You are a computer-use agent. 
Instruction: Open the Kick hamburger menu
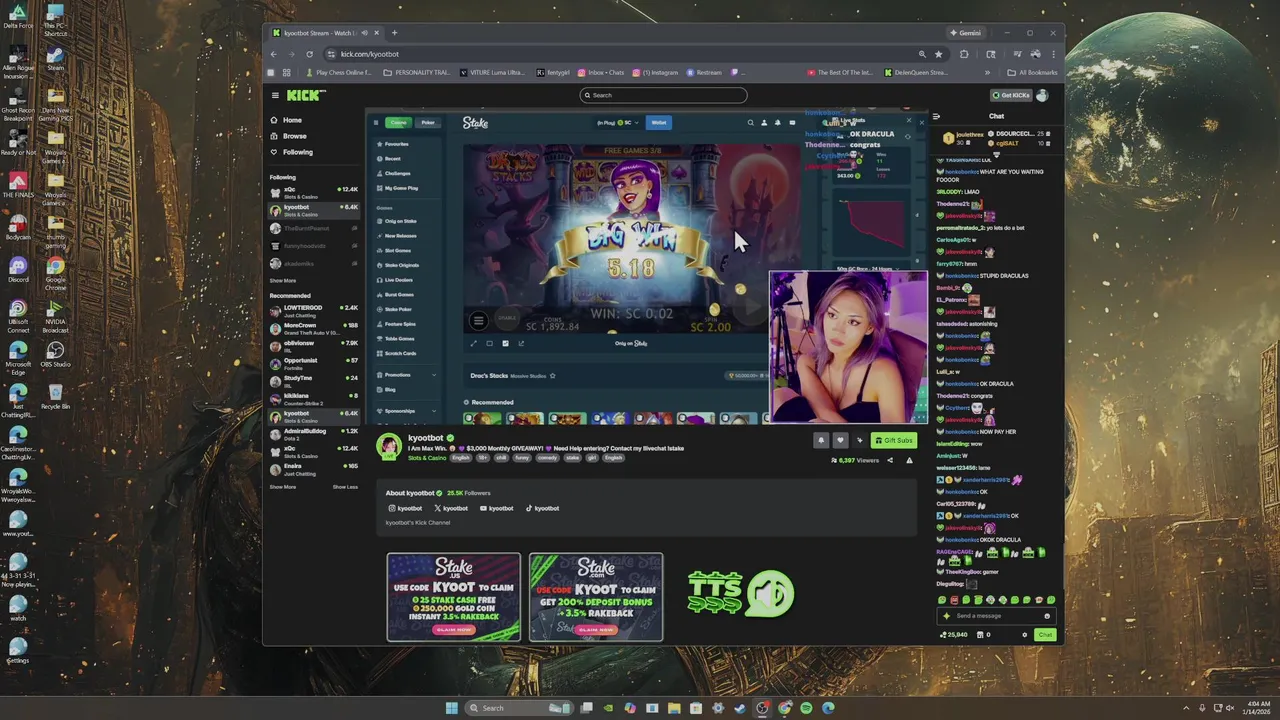275,95
